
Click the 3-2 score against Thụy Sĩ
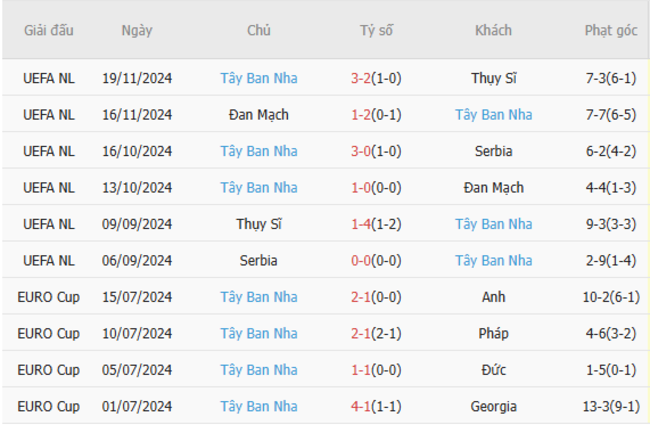(x=362, y=78)
